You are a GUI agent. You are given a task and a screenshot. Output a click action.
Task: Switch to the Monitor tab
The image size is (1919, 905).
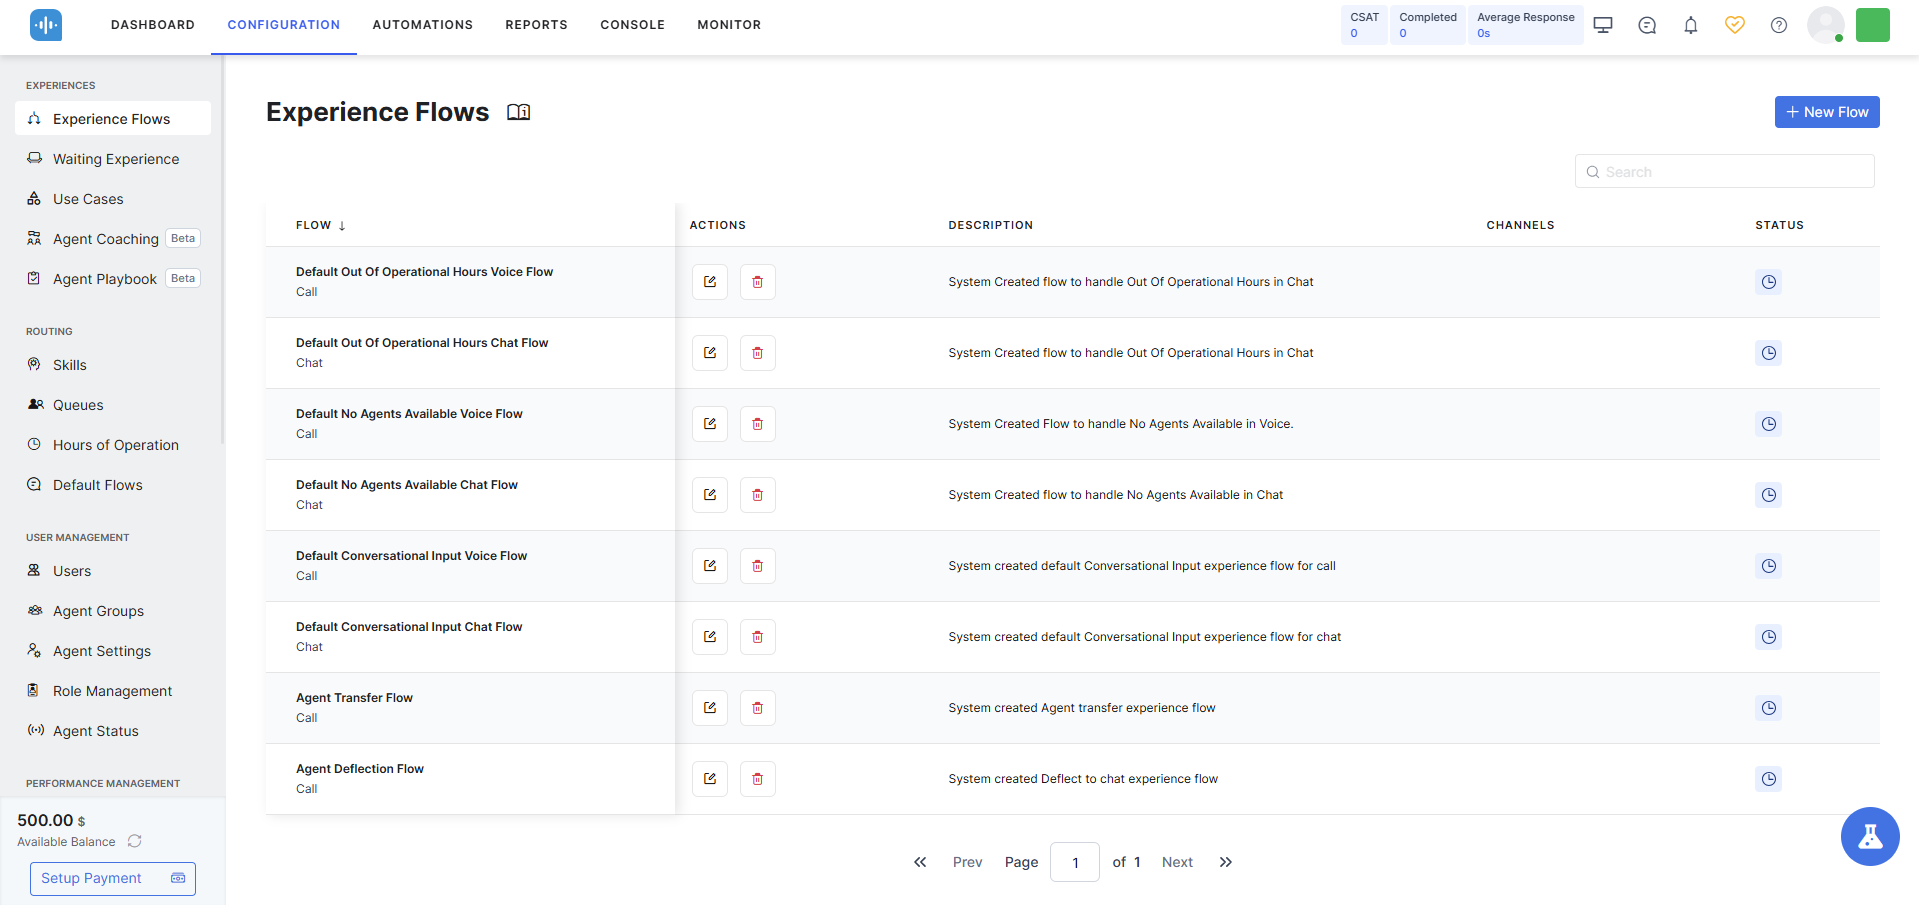729,25
